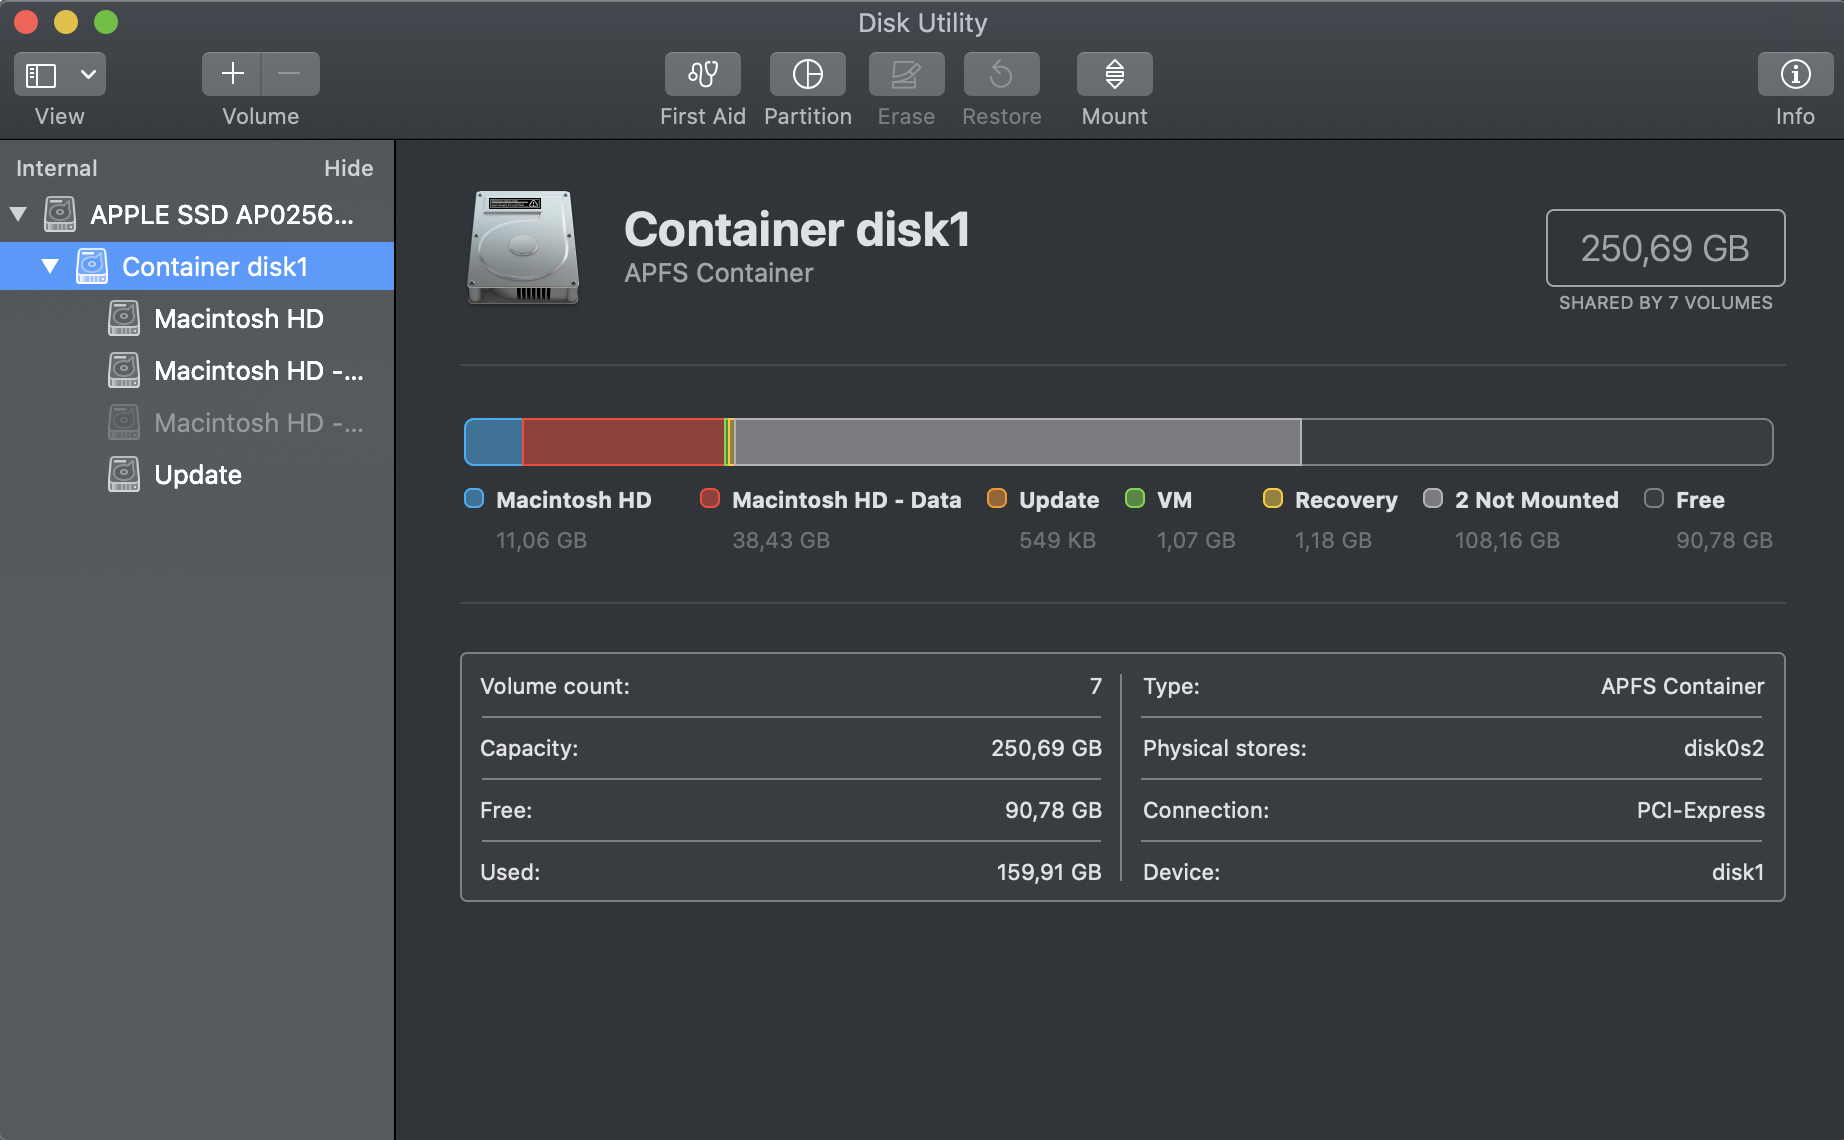Collapse the APPLE SSD disclosure triangle
The width and height of the screenshot is (1844, 1140).
click(x=18, y=214)
